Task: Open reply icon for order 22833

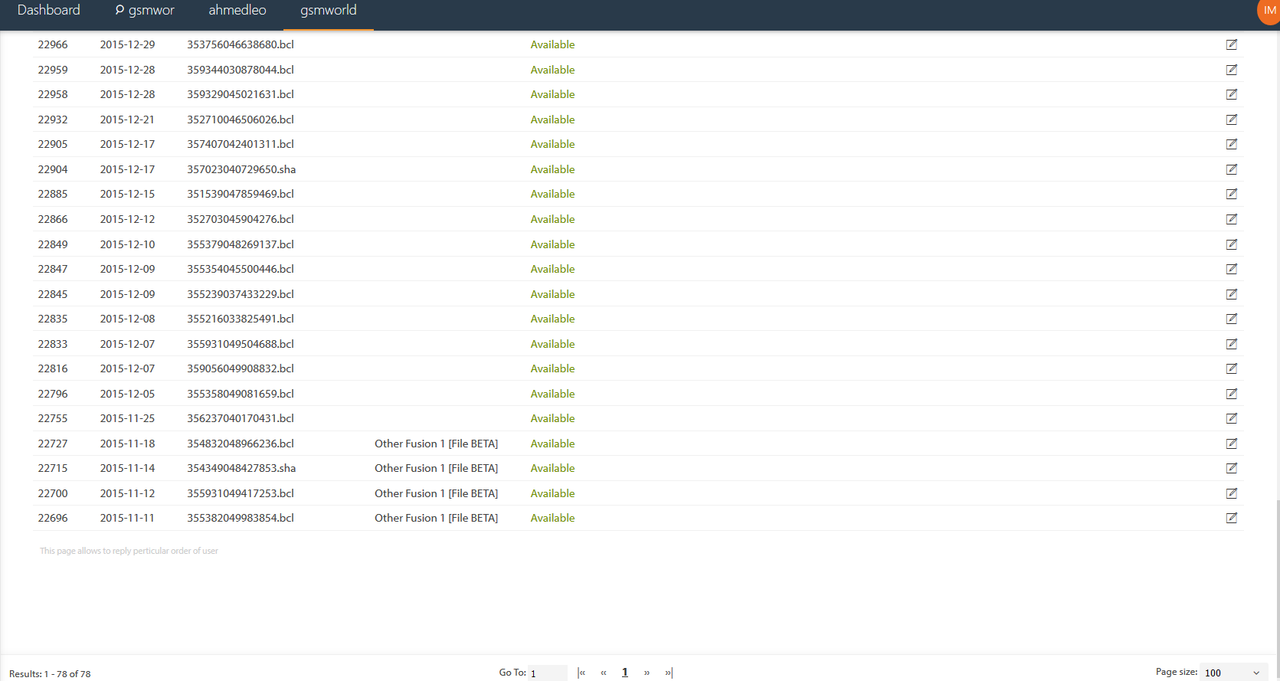Action: click(1231, 344)
